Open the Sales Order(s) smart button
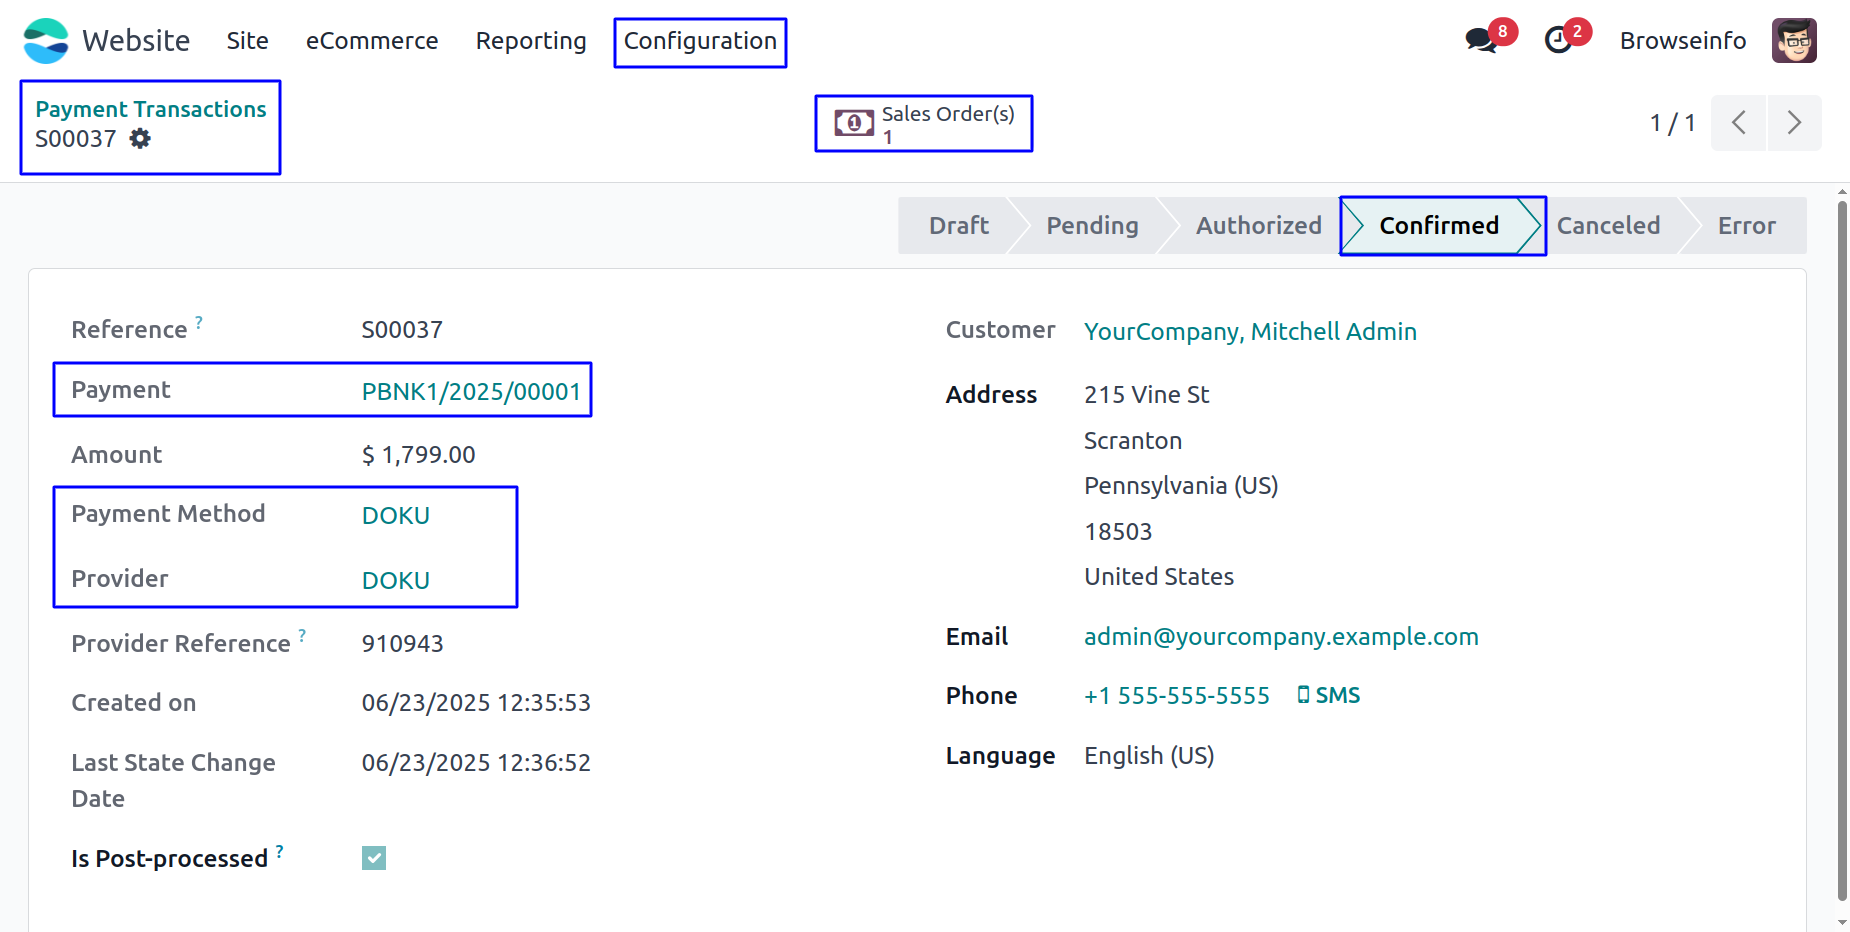The height and width of the screenshot is (932, 1850). (x=924, y=124)
